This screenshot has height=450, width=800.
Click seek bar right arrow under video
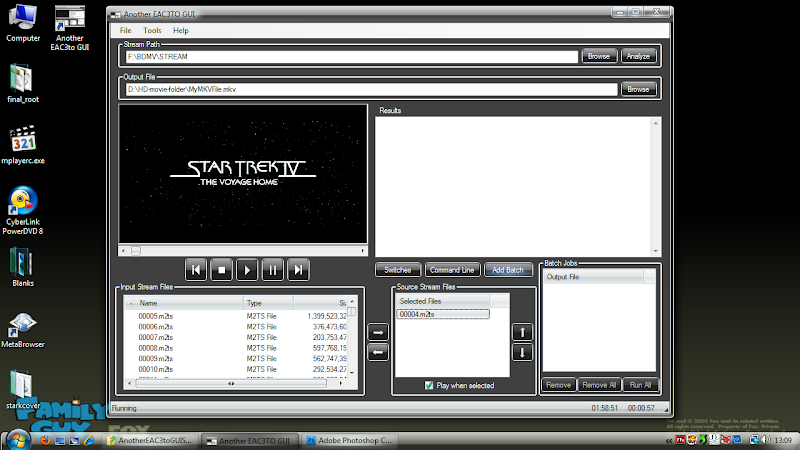click(x=363, y=251)
